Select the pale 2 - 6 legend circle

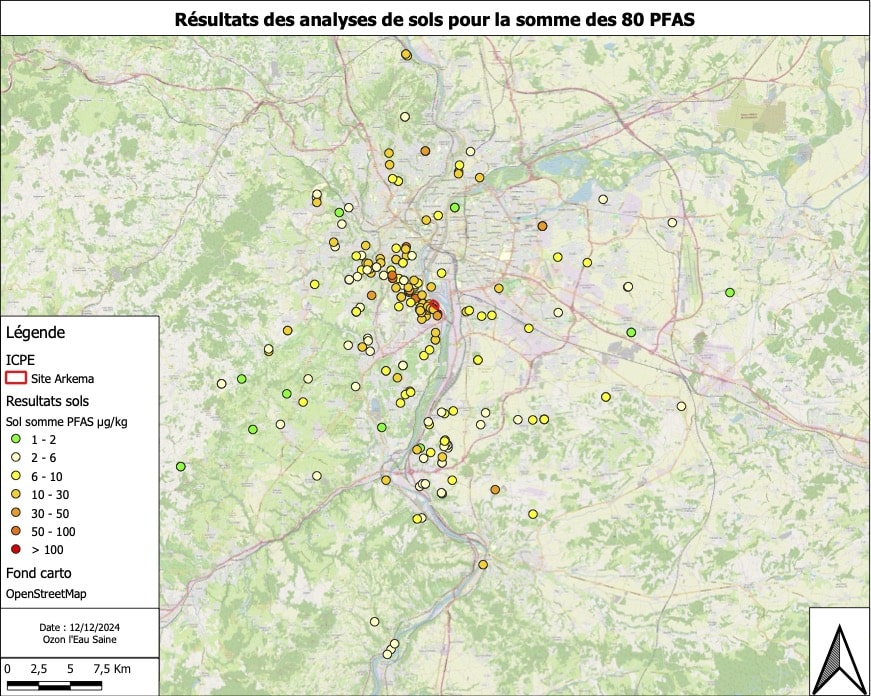(15, 458)
